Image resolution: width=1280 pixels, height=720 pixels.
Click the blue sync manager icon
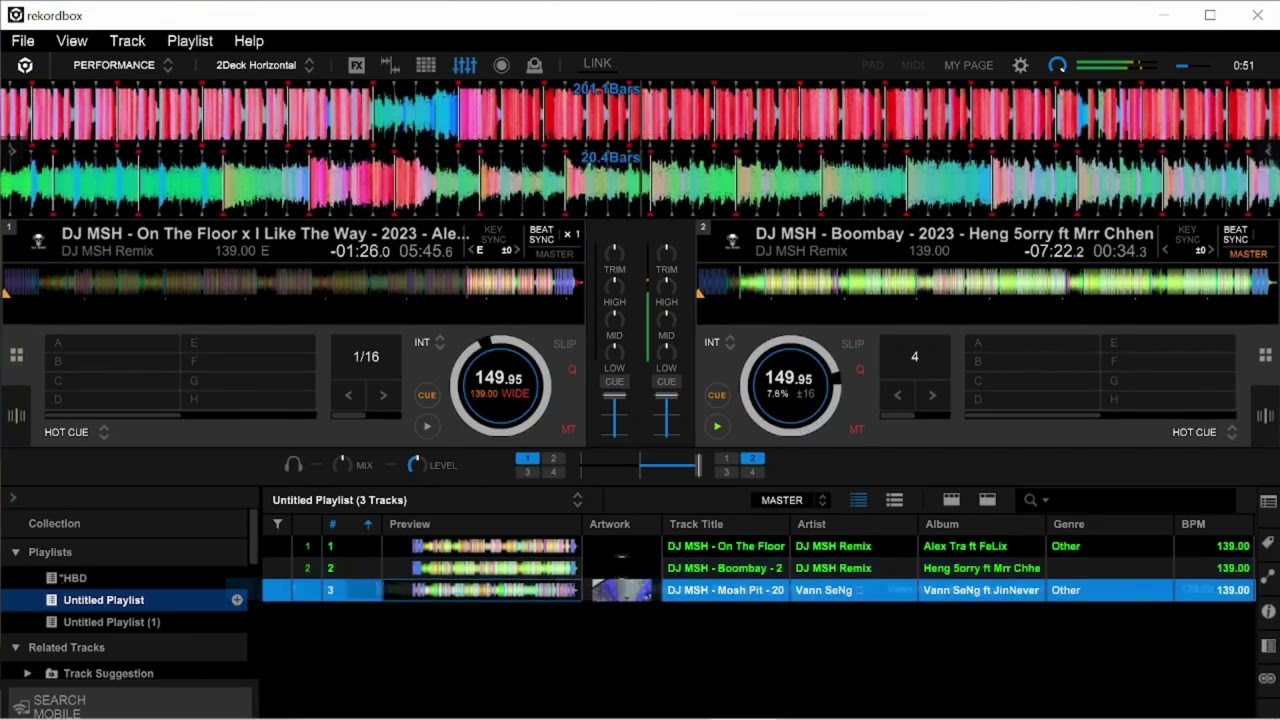pyautogui.click(x=1057, y=65)
